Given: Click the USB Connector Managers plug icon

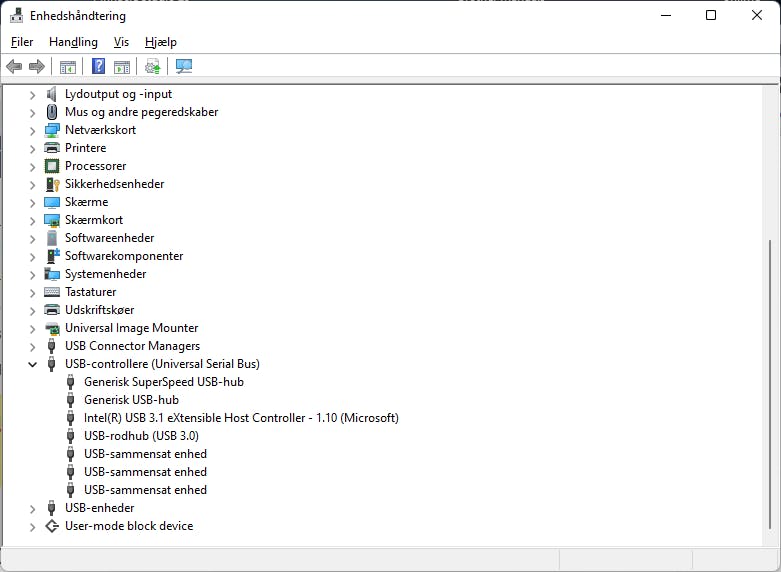Looking at the screenshot, I should [x=51, y=346].
